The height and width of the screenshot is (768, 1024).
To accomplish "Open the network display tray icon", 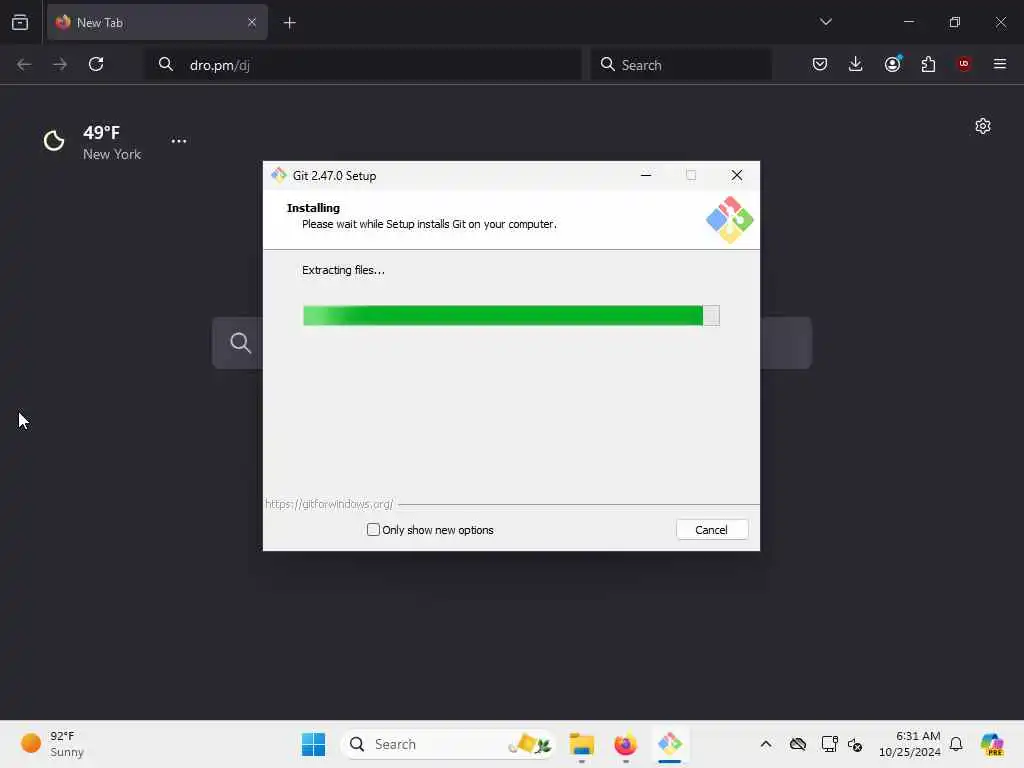I will click(829, 744).
